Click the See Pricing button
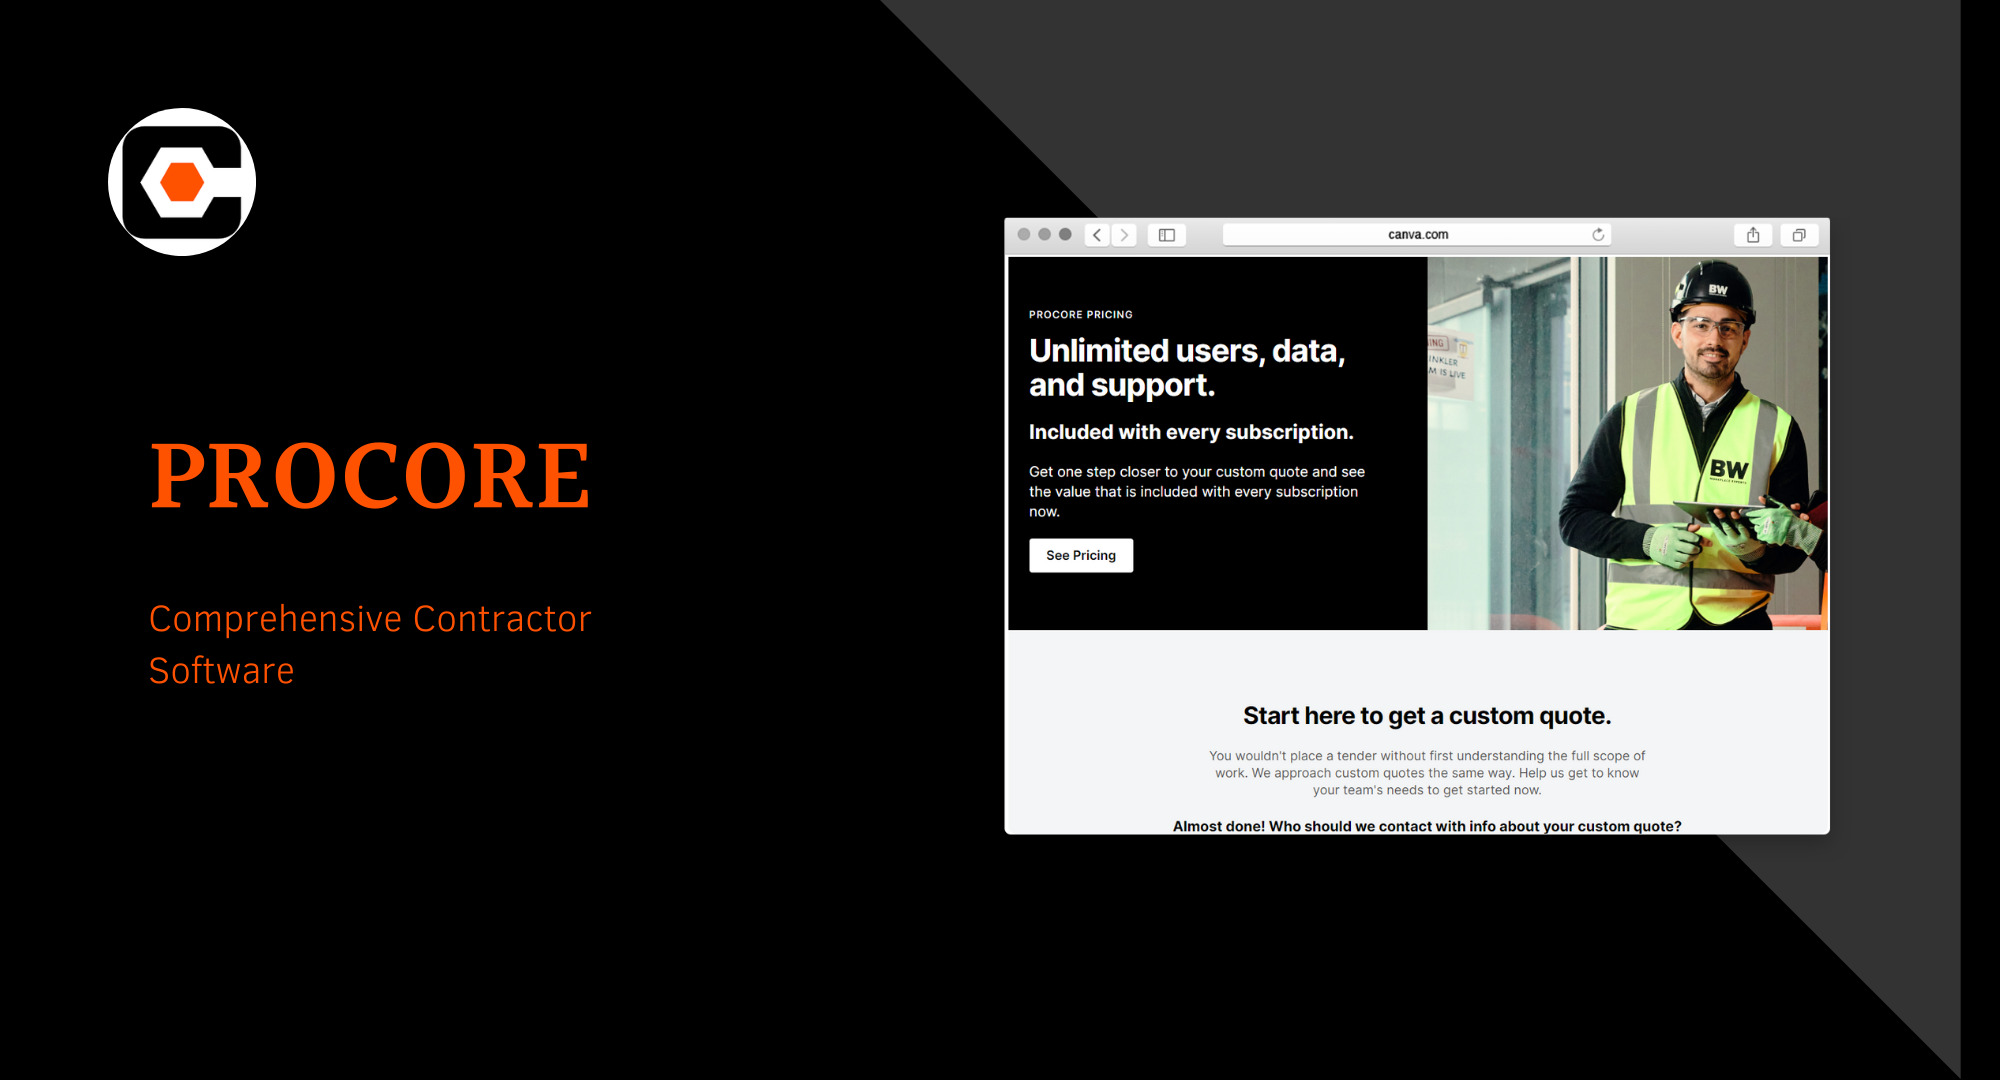The image size is (2000, 1080). point(1081,556)
